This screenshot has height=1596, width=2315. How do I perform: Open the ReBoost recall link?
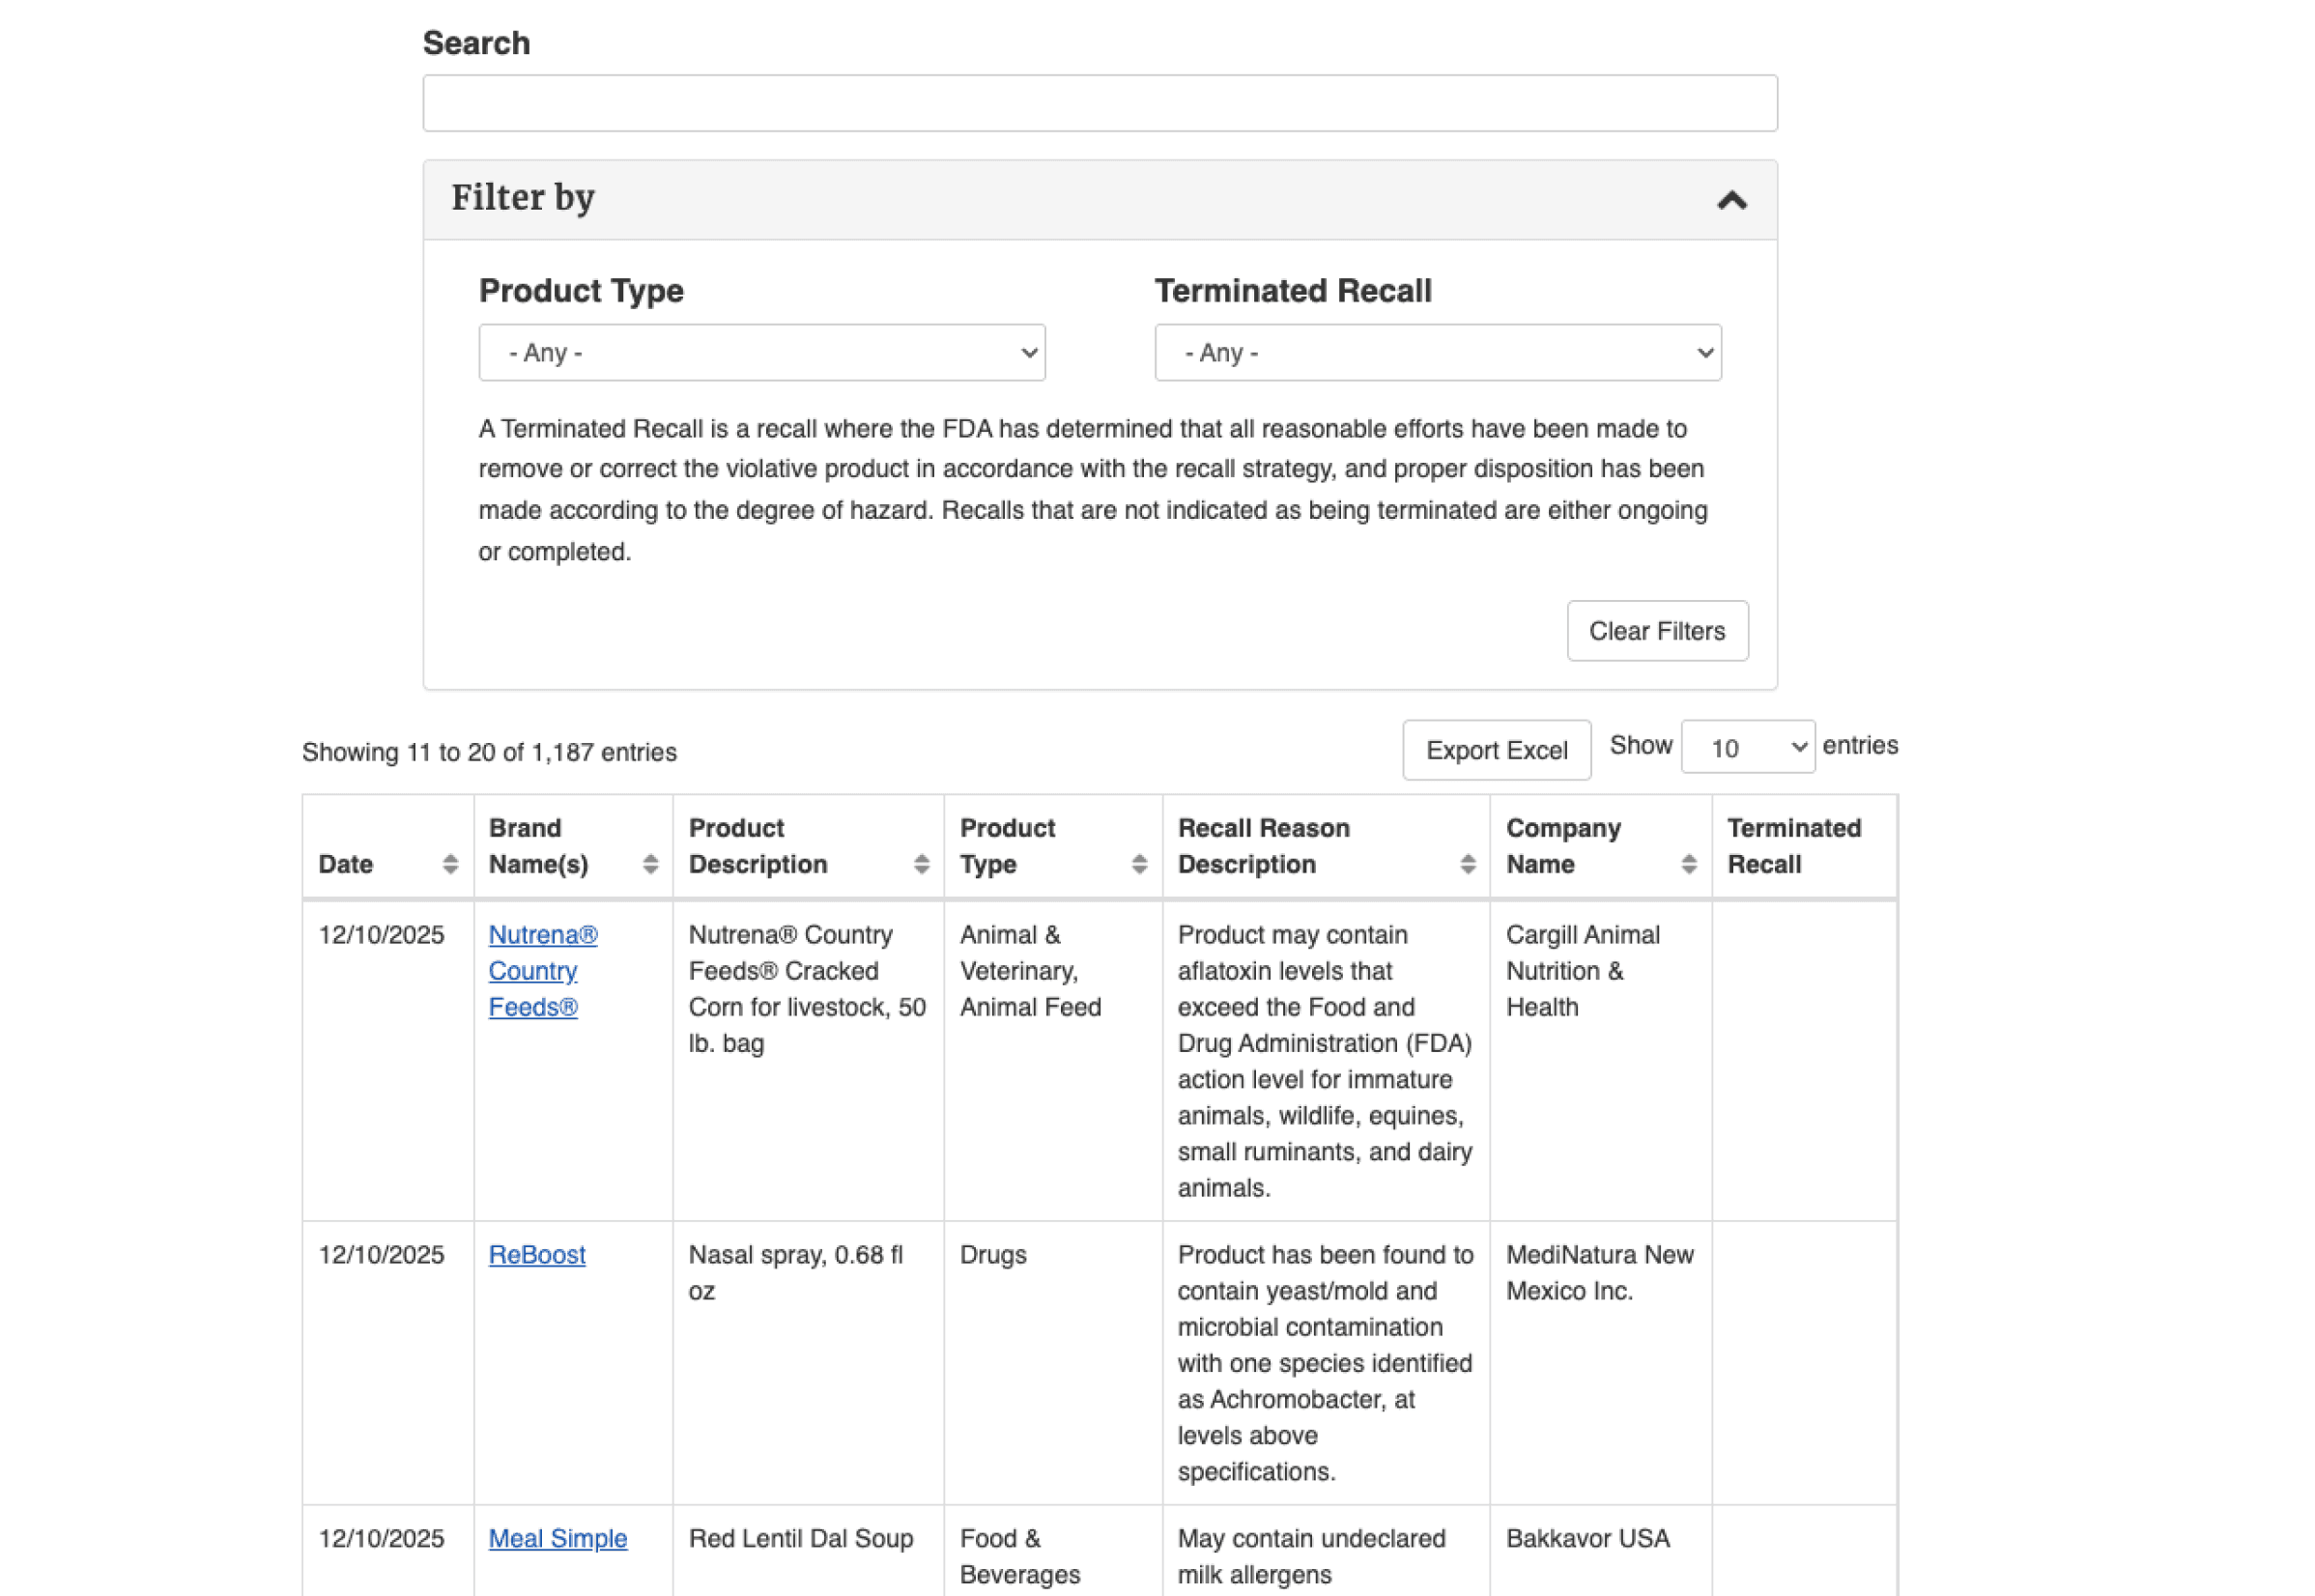(537, 1254)
